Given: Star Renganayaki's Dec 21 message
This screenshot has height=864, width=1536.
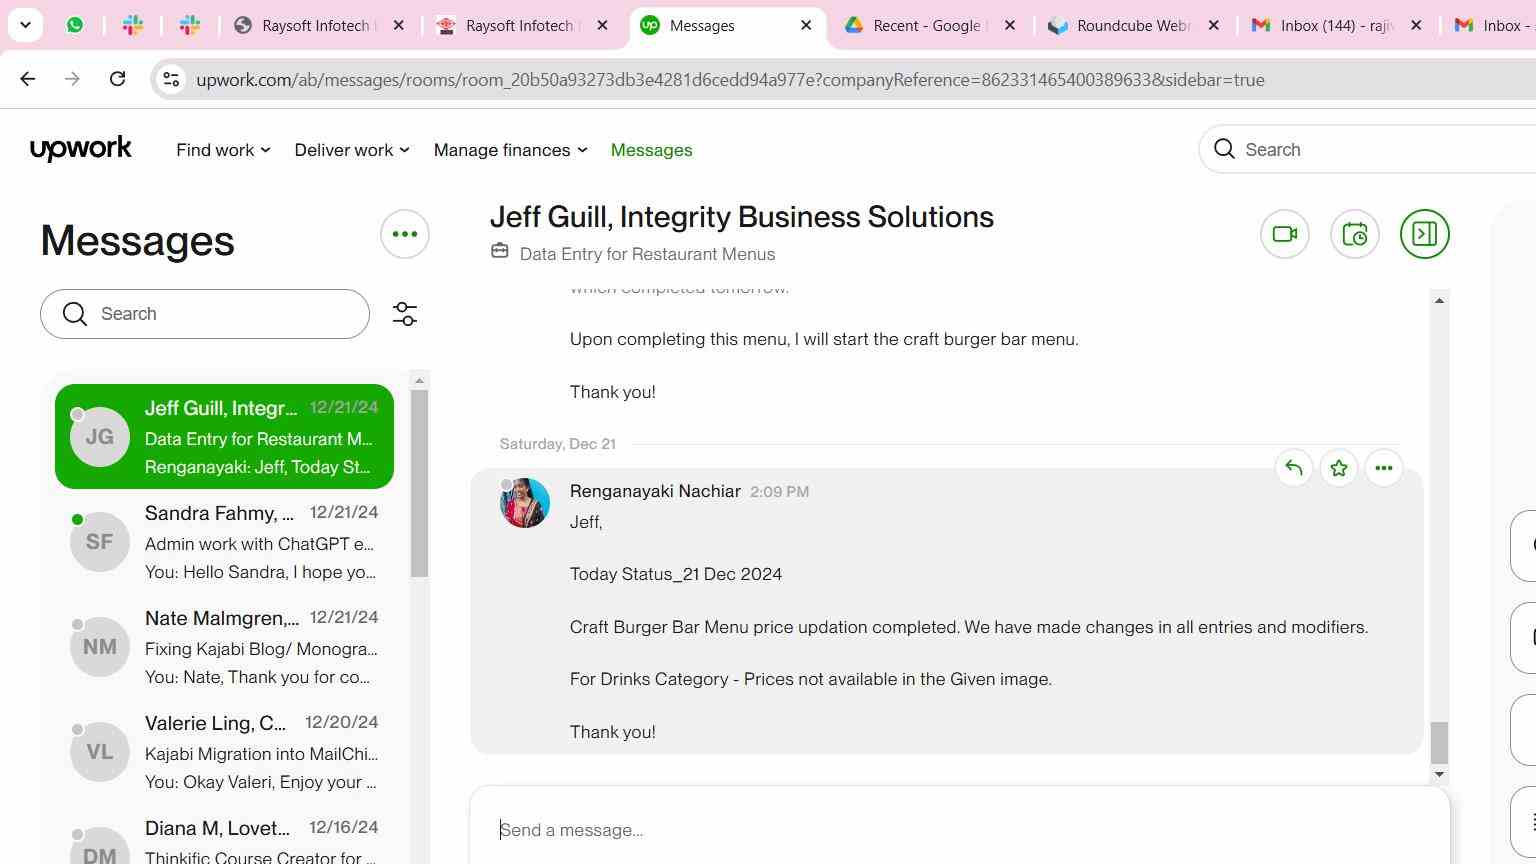Looking at the screenshot, I should 1338,468.
